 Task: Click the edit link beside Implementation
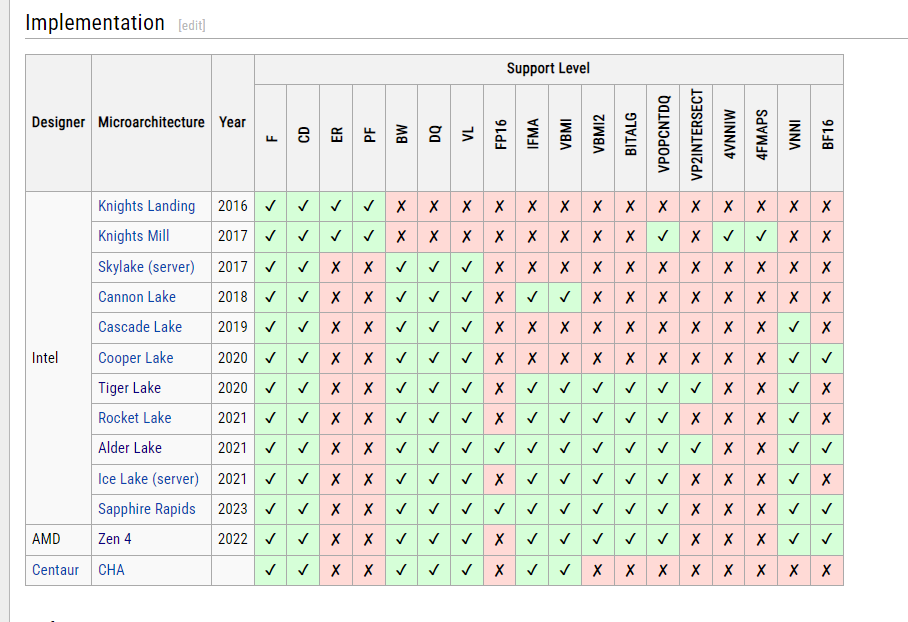click(x=191, y=25)
